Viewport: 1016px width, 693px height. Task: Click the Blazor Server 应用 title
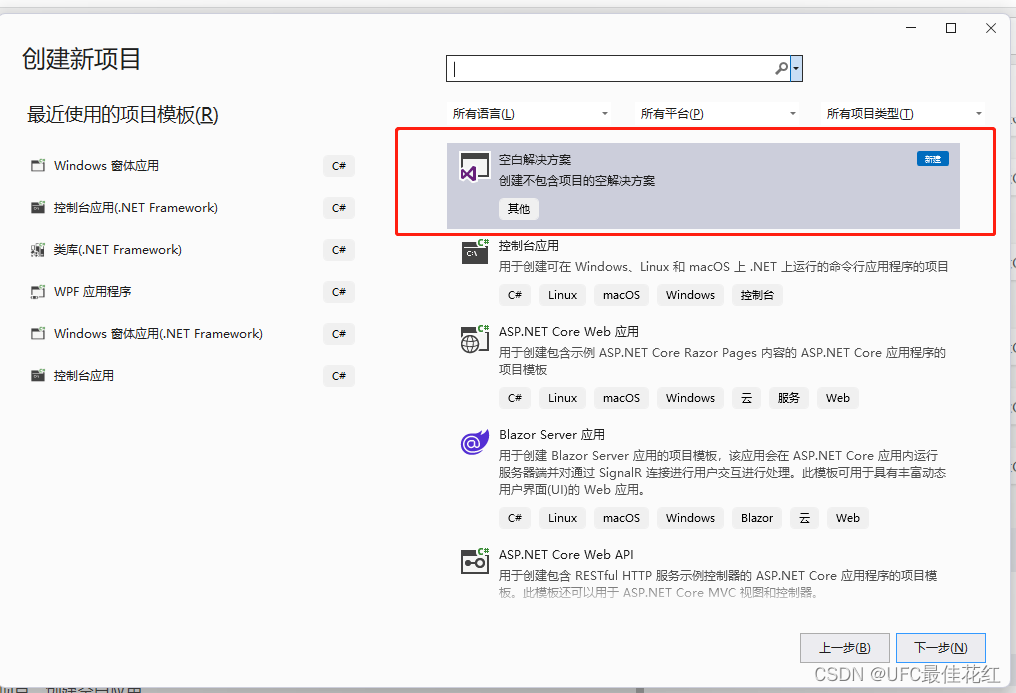[551, 435]
